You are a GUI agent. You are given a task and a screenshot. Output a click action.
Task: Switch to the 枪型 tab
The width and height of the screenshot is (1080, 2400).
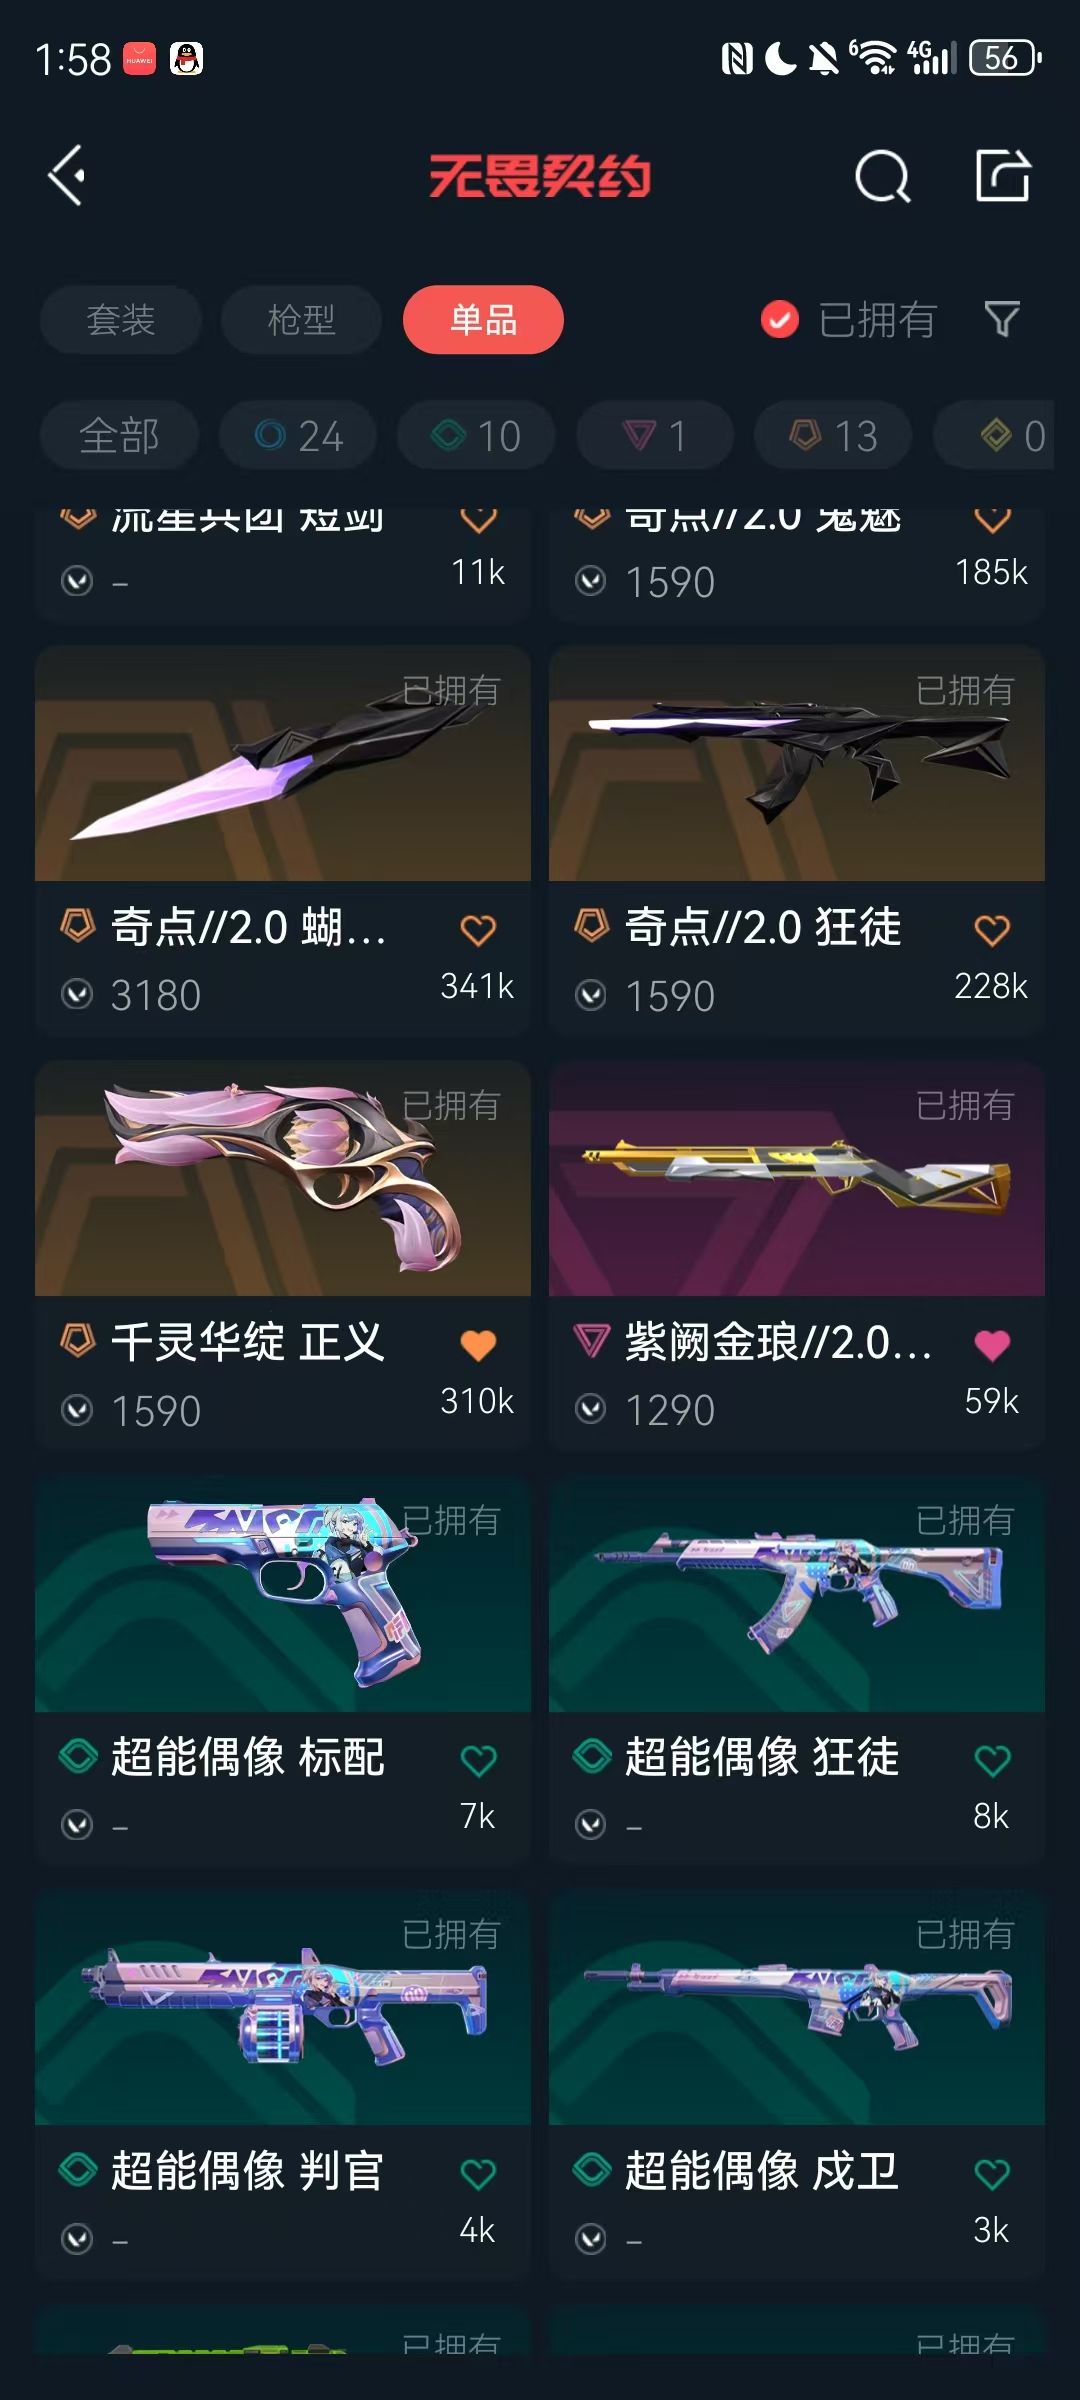coord(301,320)
